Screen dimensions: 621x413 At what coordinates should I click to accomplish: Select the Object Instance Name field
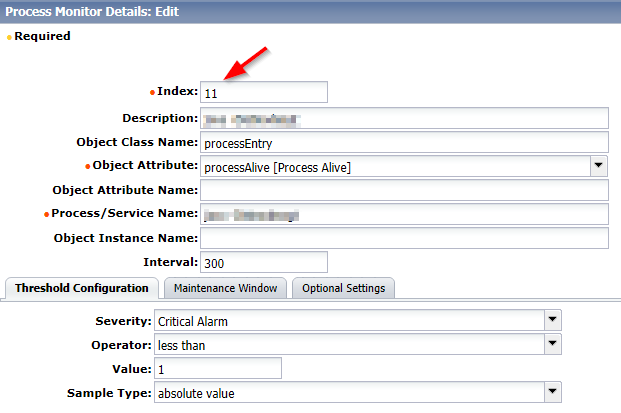click(404, 238)
